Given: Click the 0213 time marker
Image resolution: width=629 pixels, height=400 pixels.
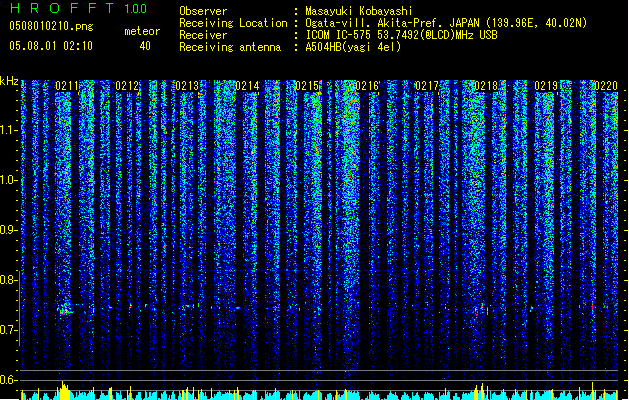Looking at the screenshot, I should 187,86.
